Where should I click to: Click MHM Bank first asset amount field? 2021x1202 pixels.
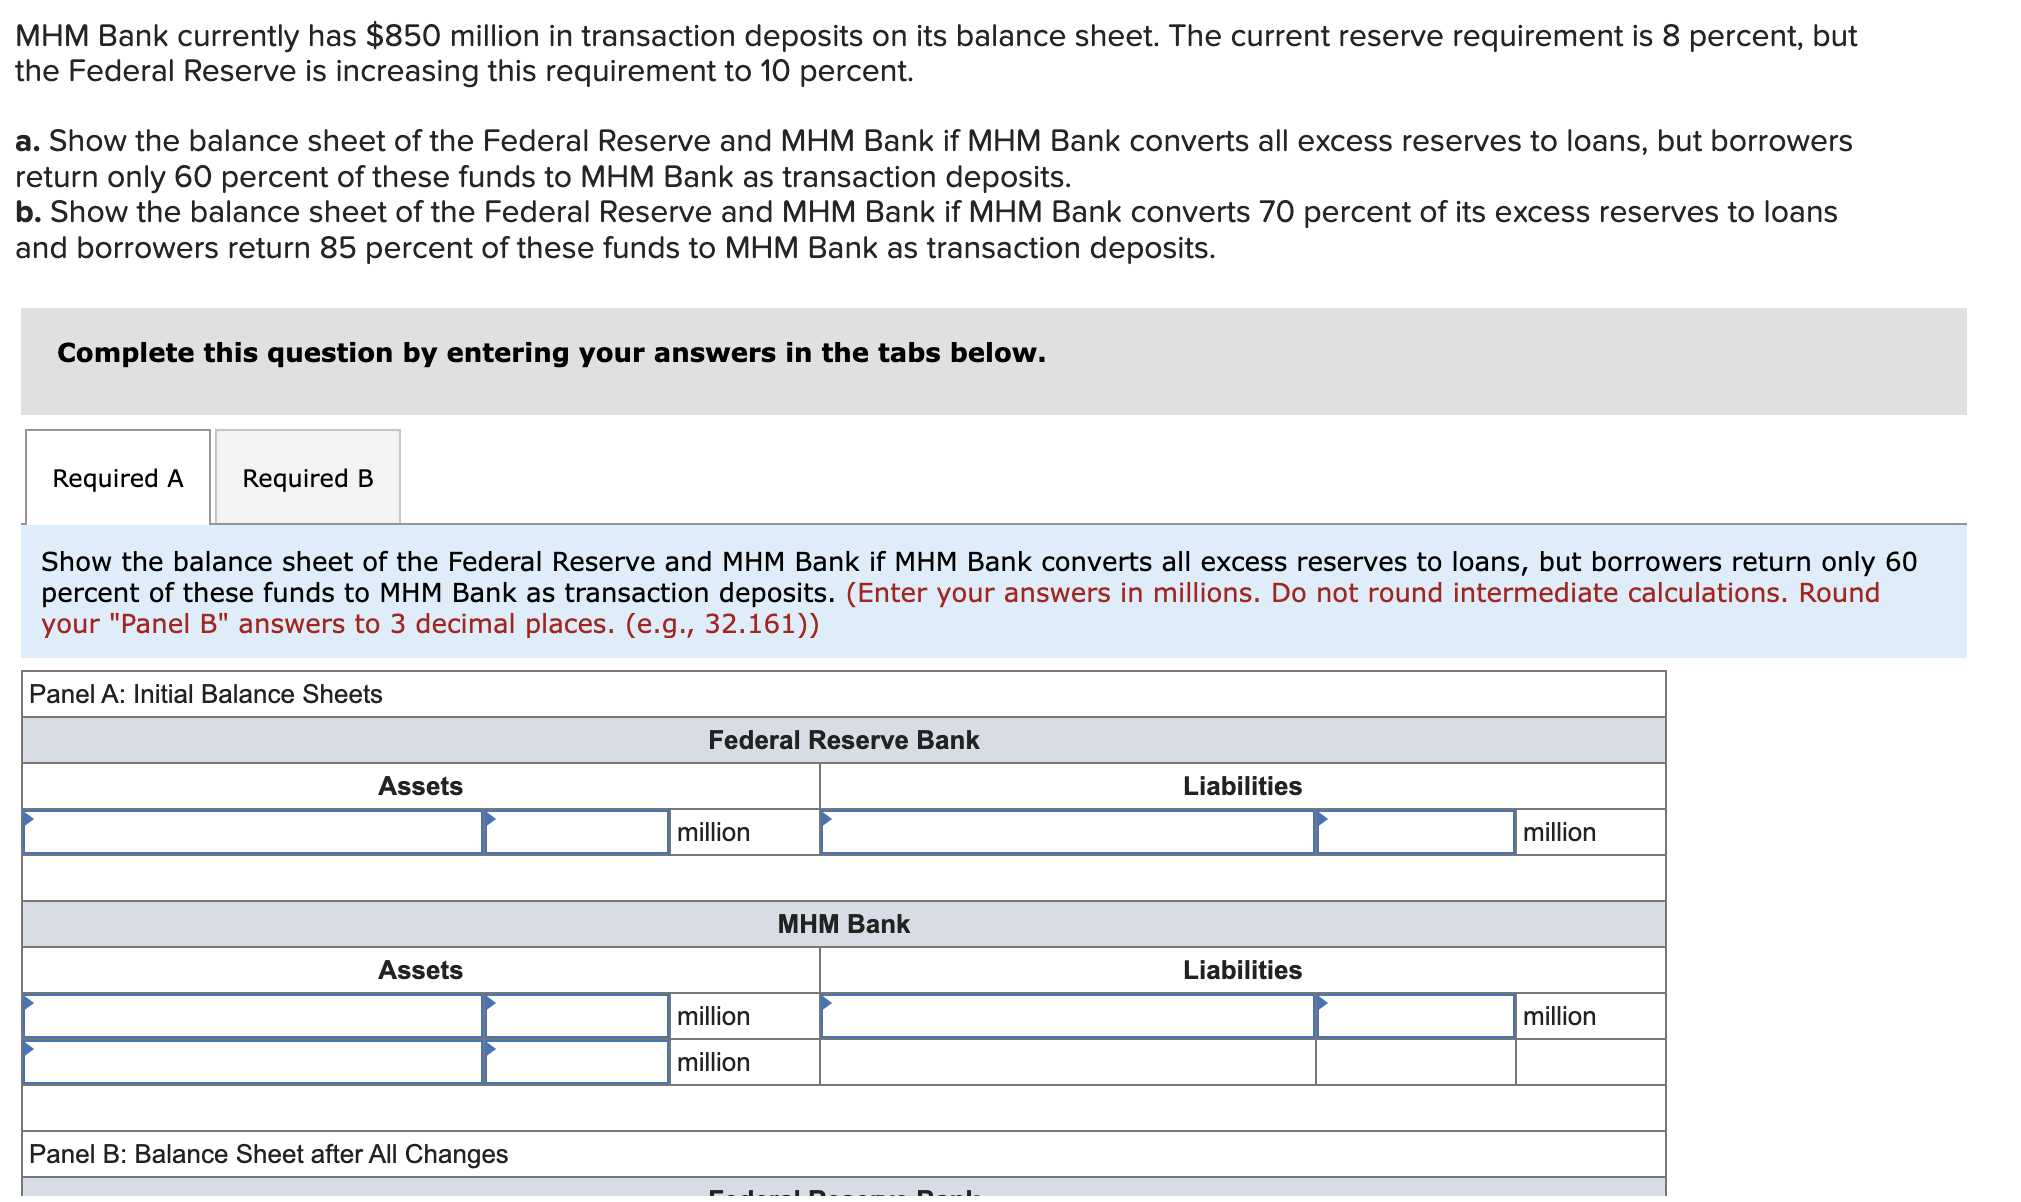coord(577,1016)
